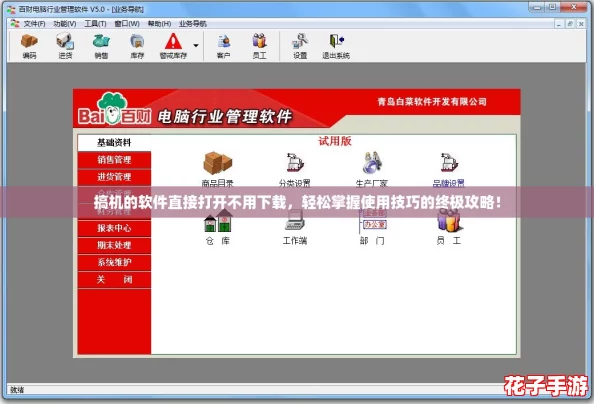The image size is (594, 404).
Task: Click the 就绪 status bar text
Action: tap(17, 390)
